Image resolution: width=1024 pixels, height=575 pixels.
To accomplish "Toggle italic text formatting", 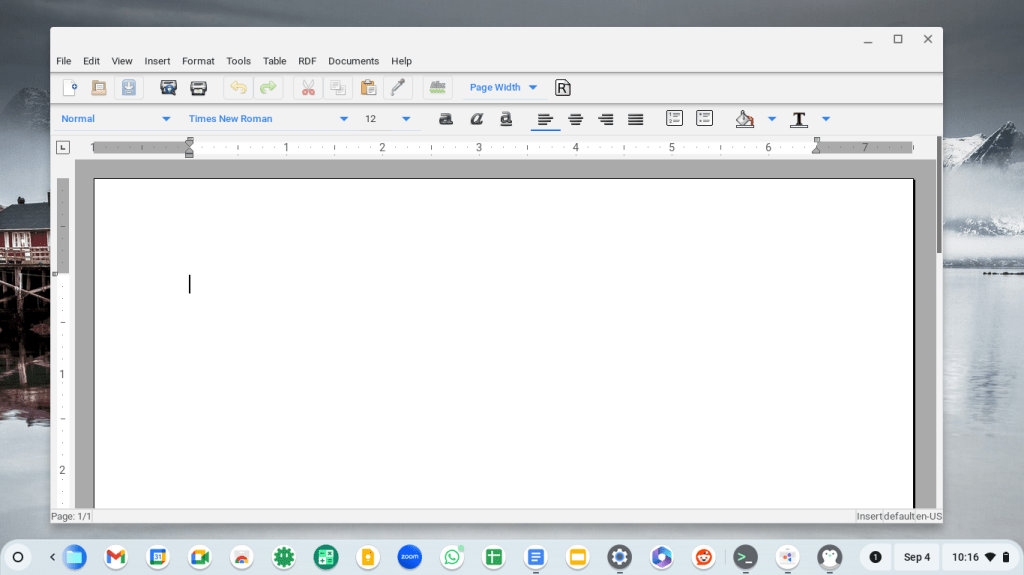I will (x=476, y=119).
